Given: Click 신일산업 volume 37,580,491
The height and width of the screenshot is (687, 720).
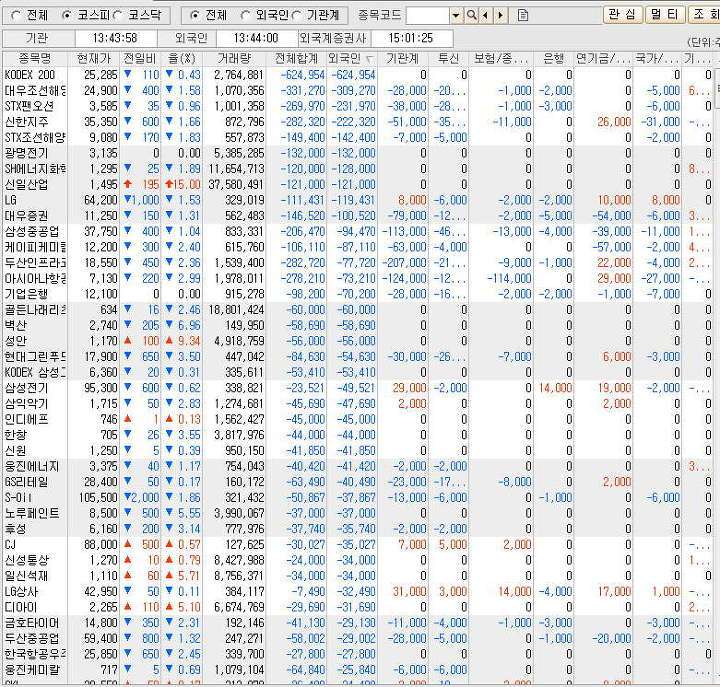Looking at the screenshot, I should point(236,185).
